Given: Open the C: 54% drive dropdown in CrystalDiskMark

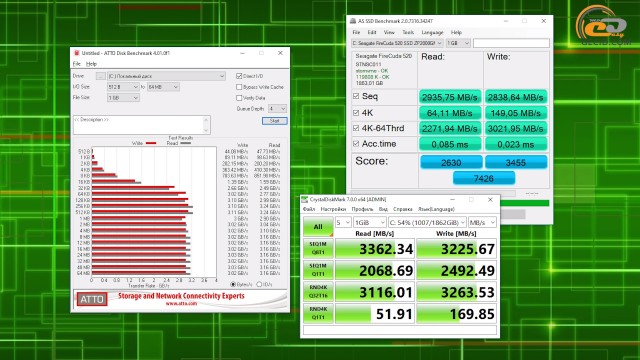Looking at the screenshot, I should tap(427, 222).
